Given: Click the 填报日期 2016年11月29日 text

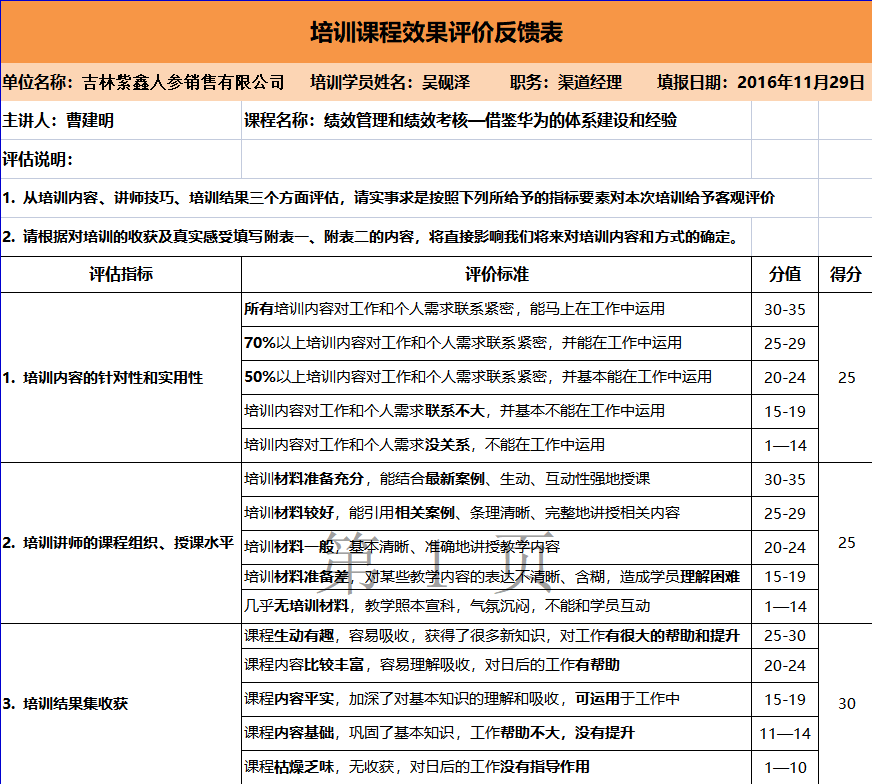Looking at the screenshot, I should pos(761,82).
